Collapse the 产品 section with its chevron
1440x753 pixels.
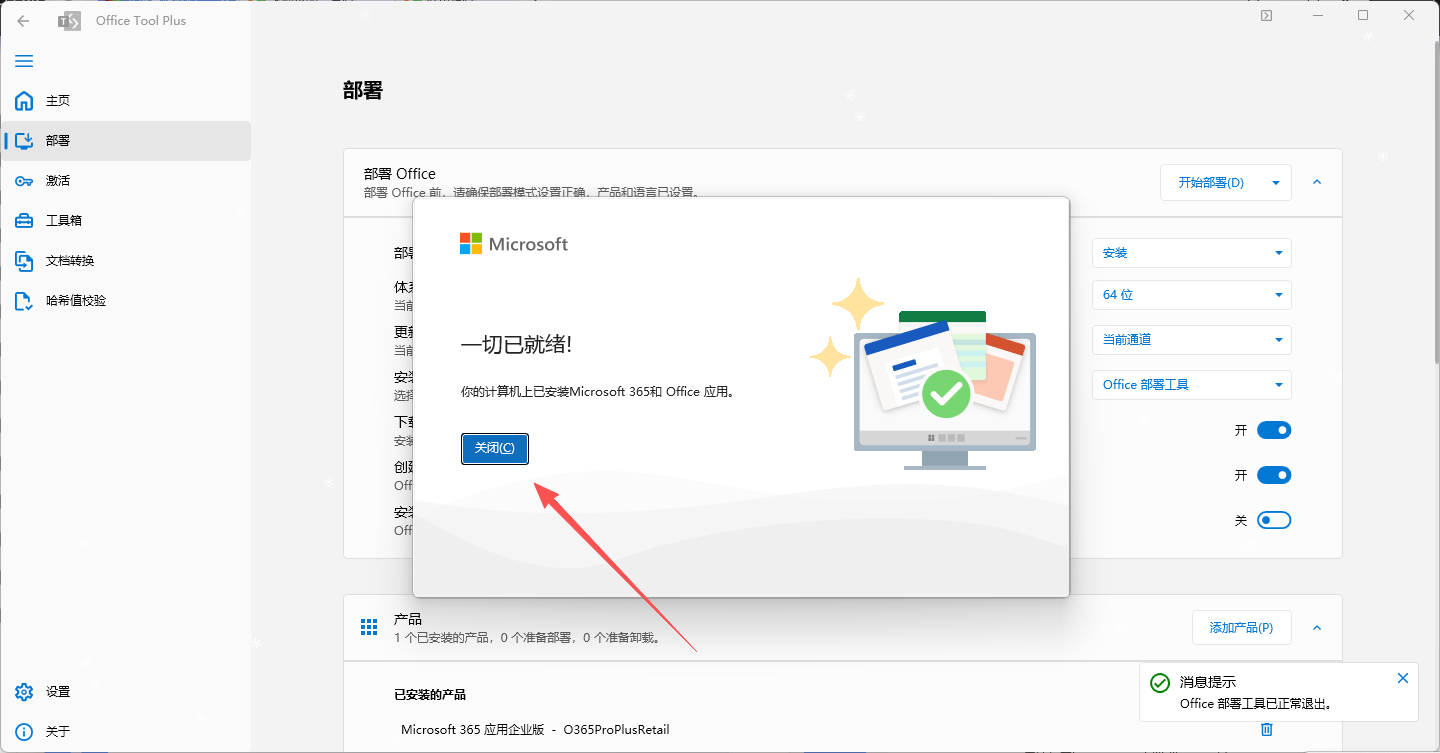(1316, 627)
